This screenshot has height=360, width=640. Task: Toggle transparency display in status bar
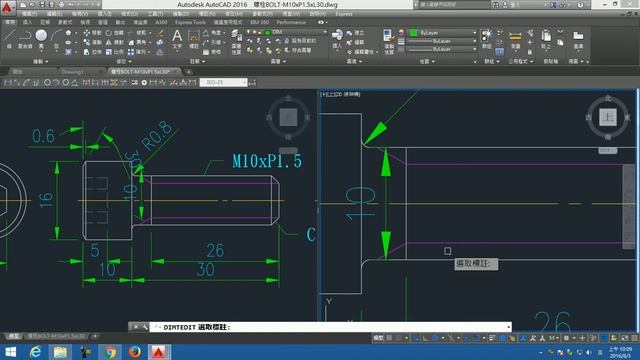pyautogui.click(x=502, y=338)
